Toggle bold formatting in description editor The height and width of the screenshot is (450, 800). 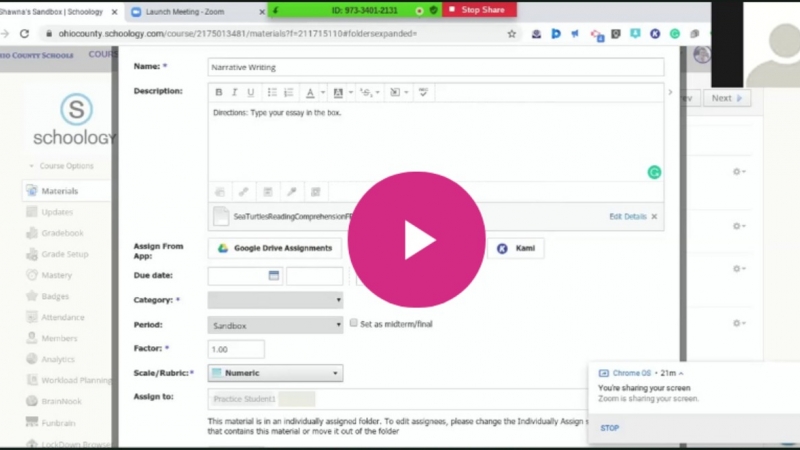[x=219, y=92]
